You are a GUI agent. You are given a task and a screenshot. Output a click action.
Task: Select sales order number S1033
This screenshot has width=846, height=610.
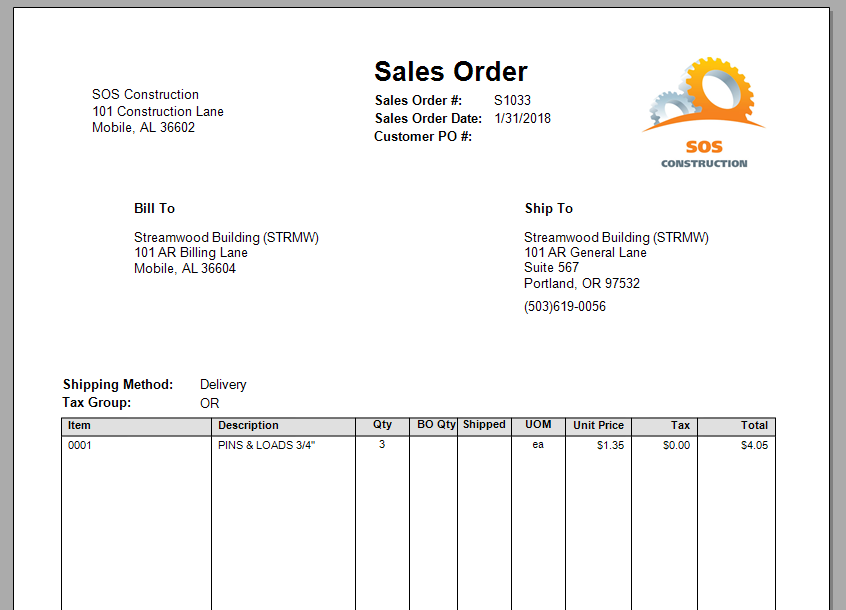512,100
